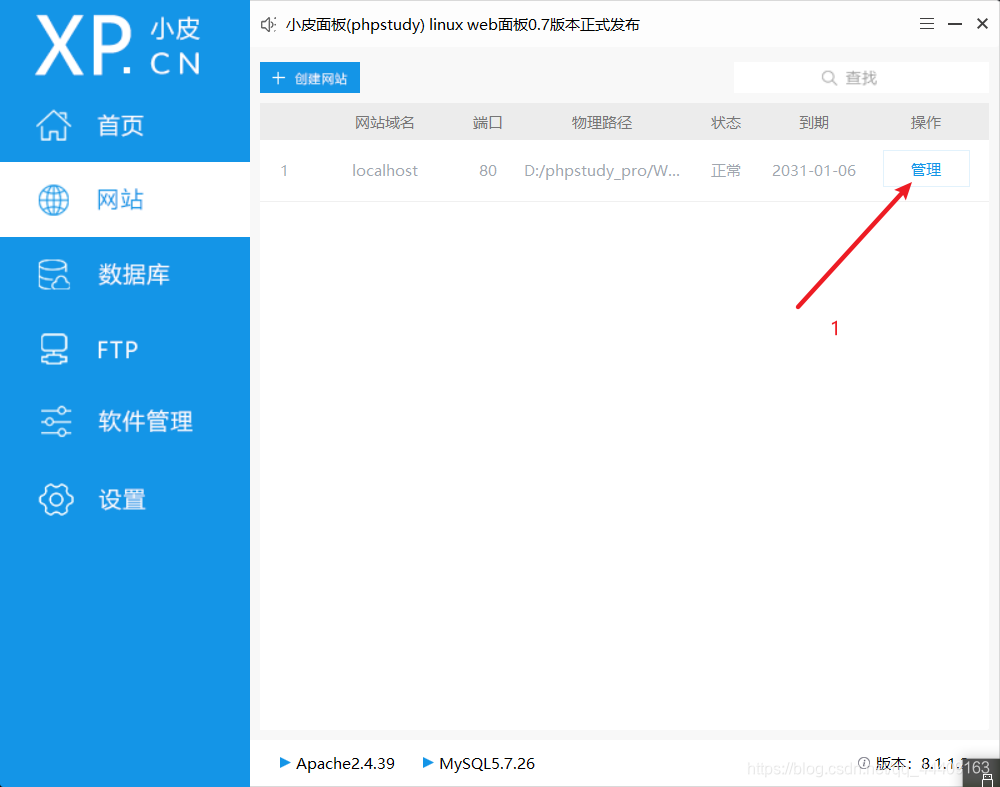The width and height of the screenshot is (1000, 787).
Task: Close the phpstudy window
Action: tap(982, 24)
